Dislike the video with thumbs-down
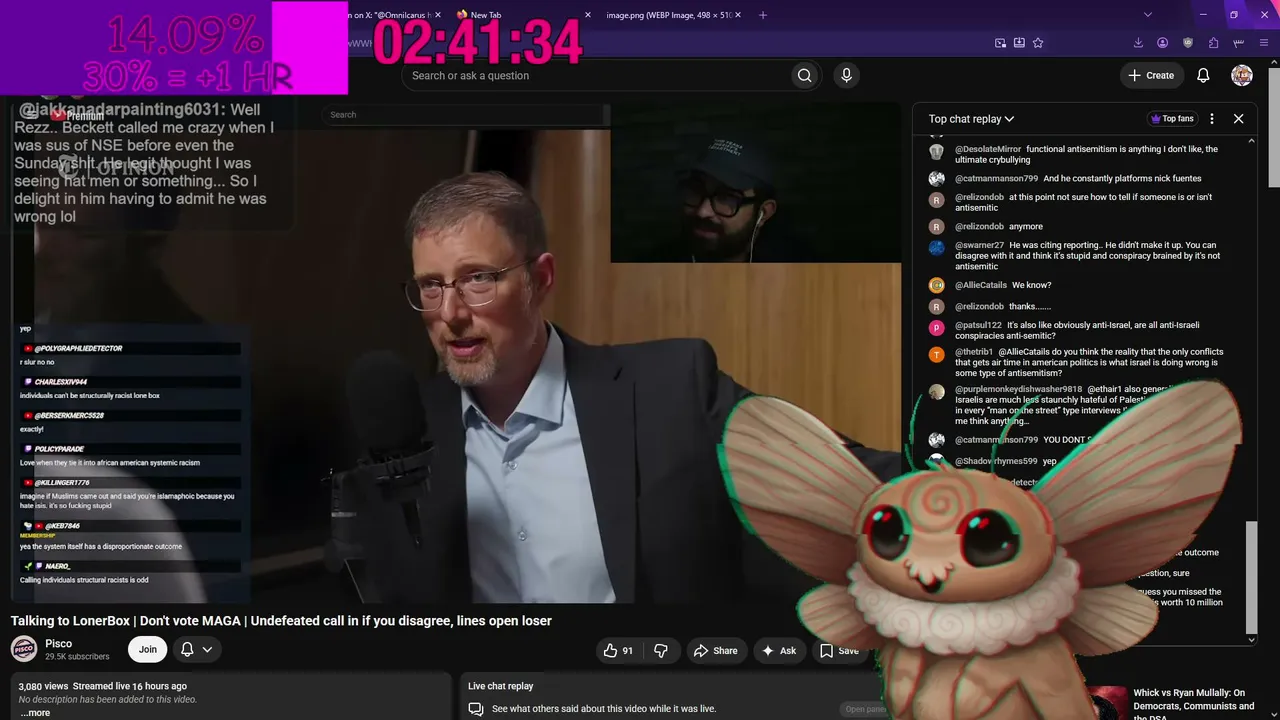1280x720 pixels. coord(661,650)
